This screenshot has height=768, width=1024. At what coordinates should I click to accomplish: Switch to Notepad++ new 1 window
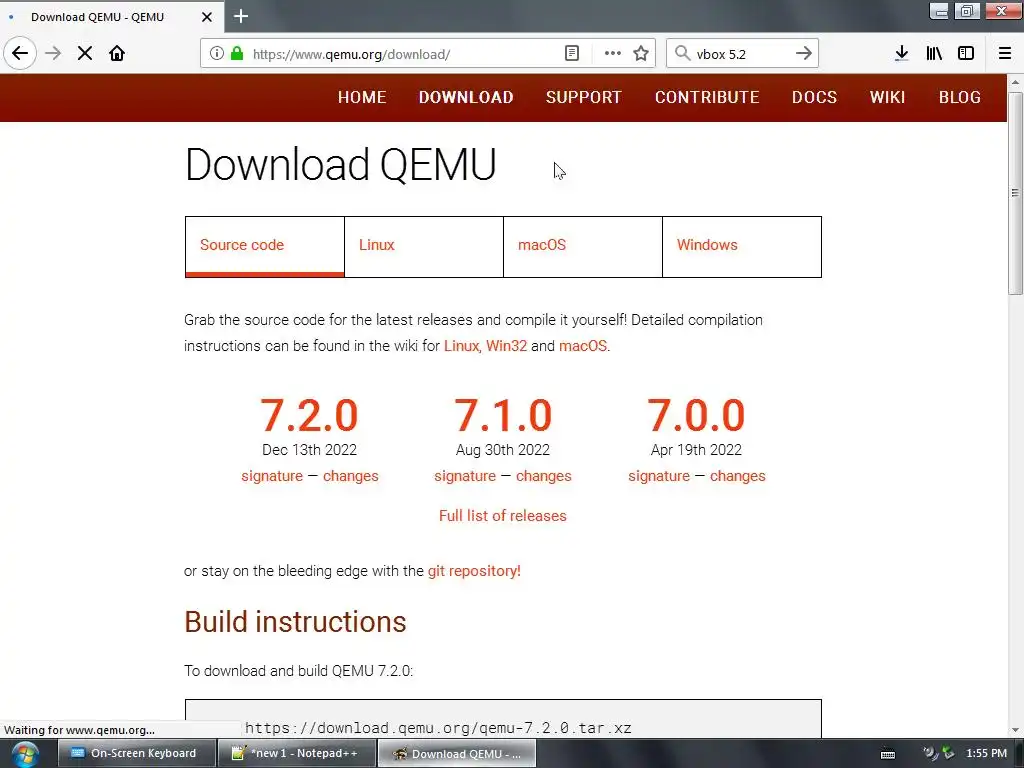pos(296,753)
